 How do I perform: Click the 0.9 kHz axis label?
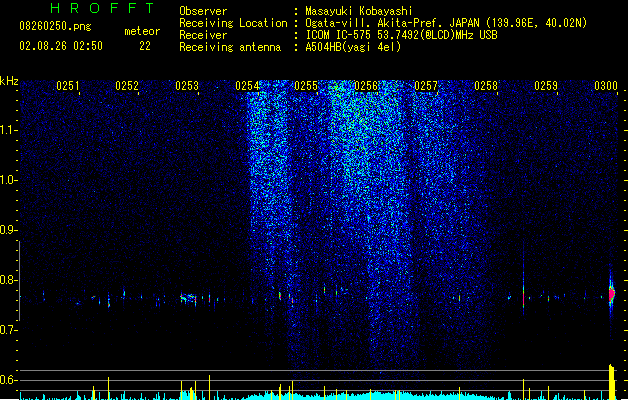8,230
